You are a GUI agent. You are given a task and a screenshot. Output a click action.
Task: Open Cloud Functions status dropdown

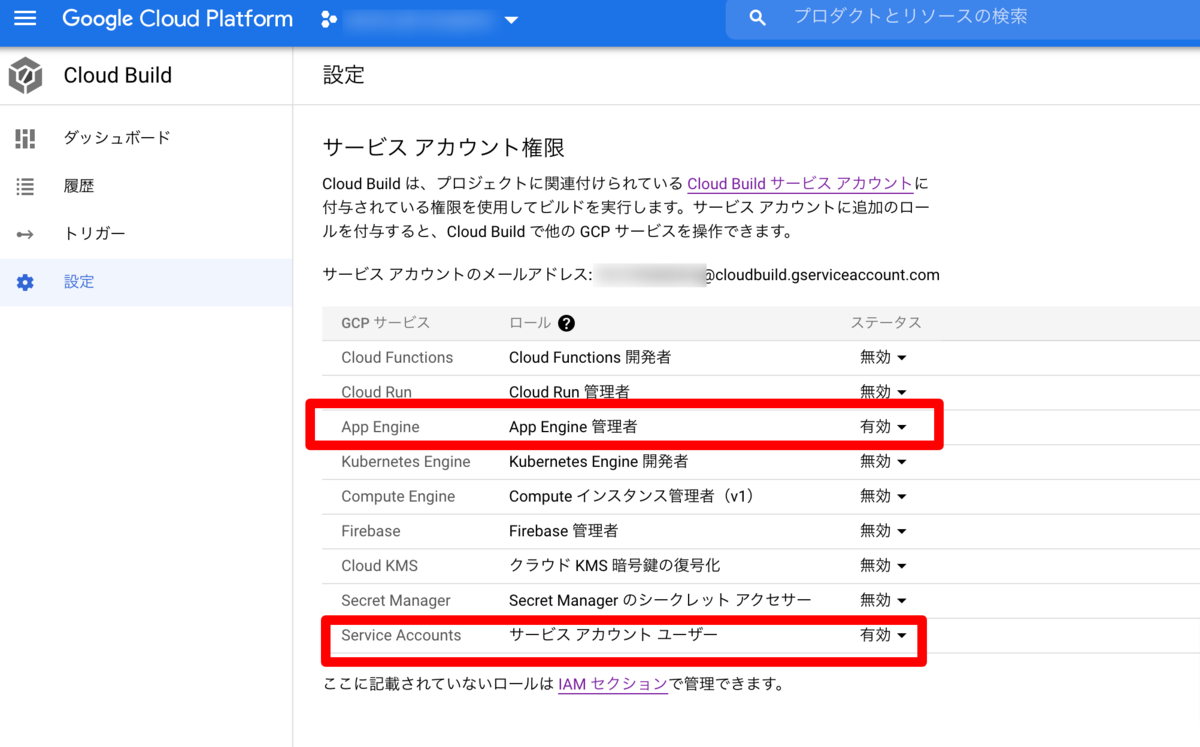[883, 357]
